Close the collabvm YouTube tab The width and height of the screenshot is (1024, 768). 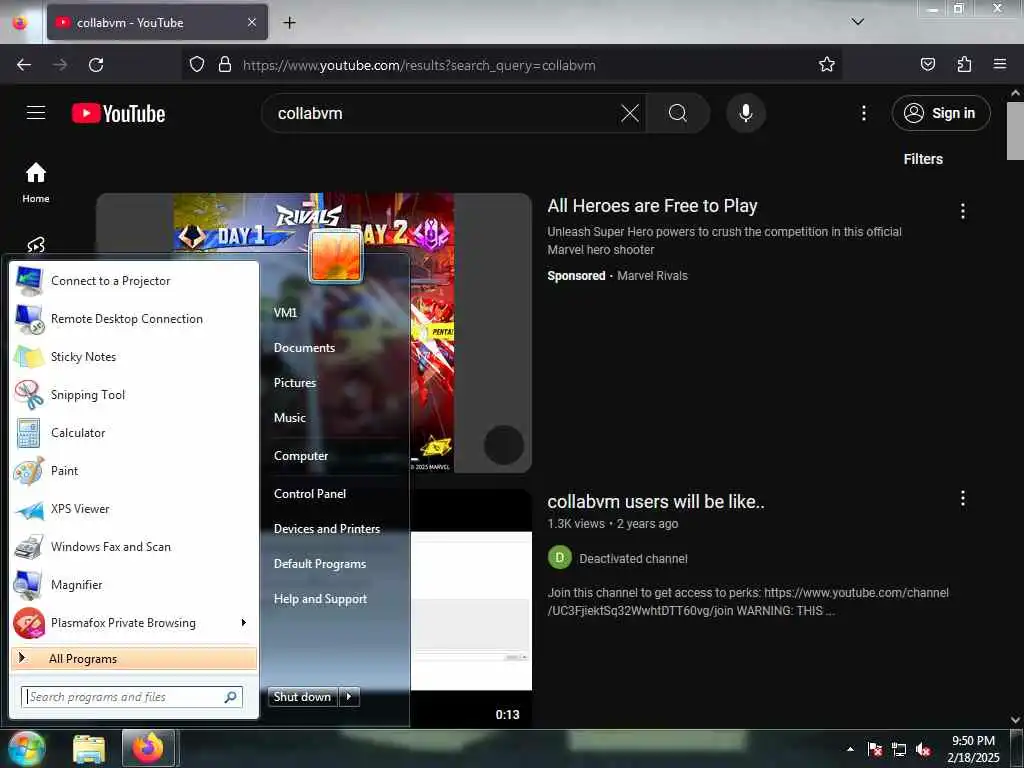(x=252, y=22)
